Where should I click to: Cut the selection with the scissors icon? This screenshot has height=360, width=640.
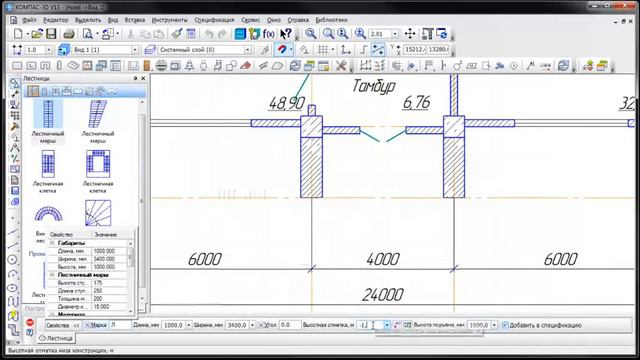pyautogui.click(x=131, y=34)
